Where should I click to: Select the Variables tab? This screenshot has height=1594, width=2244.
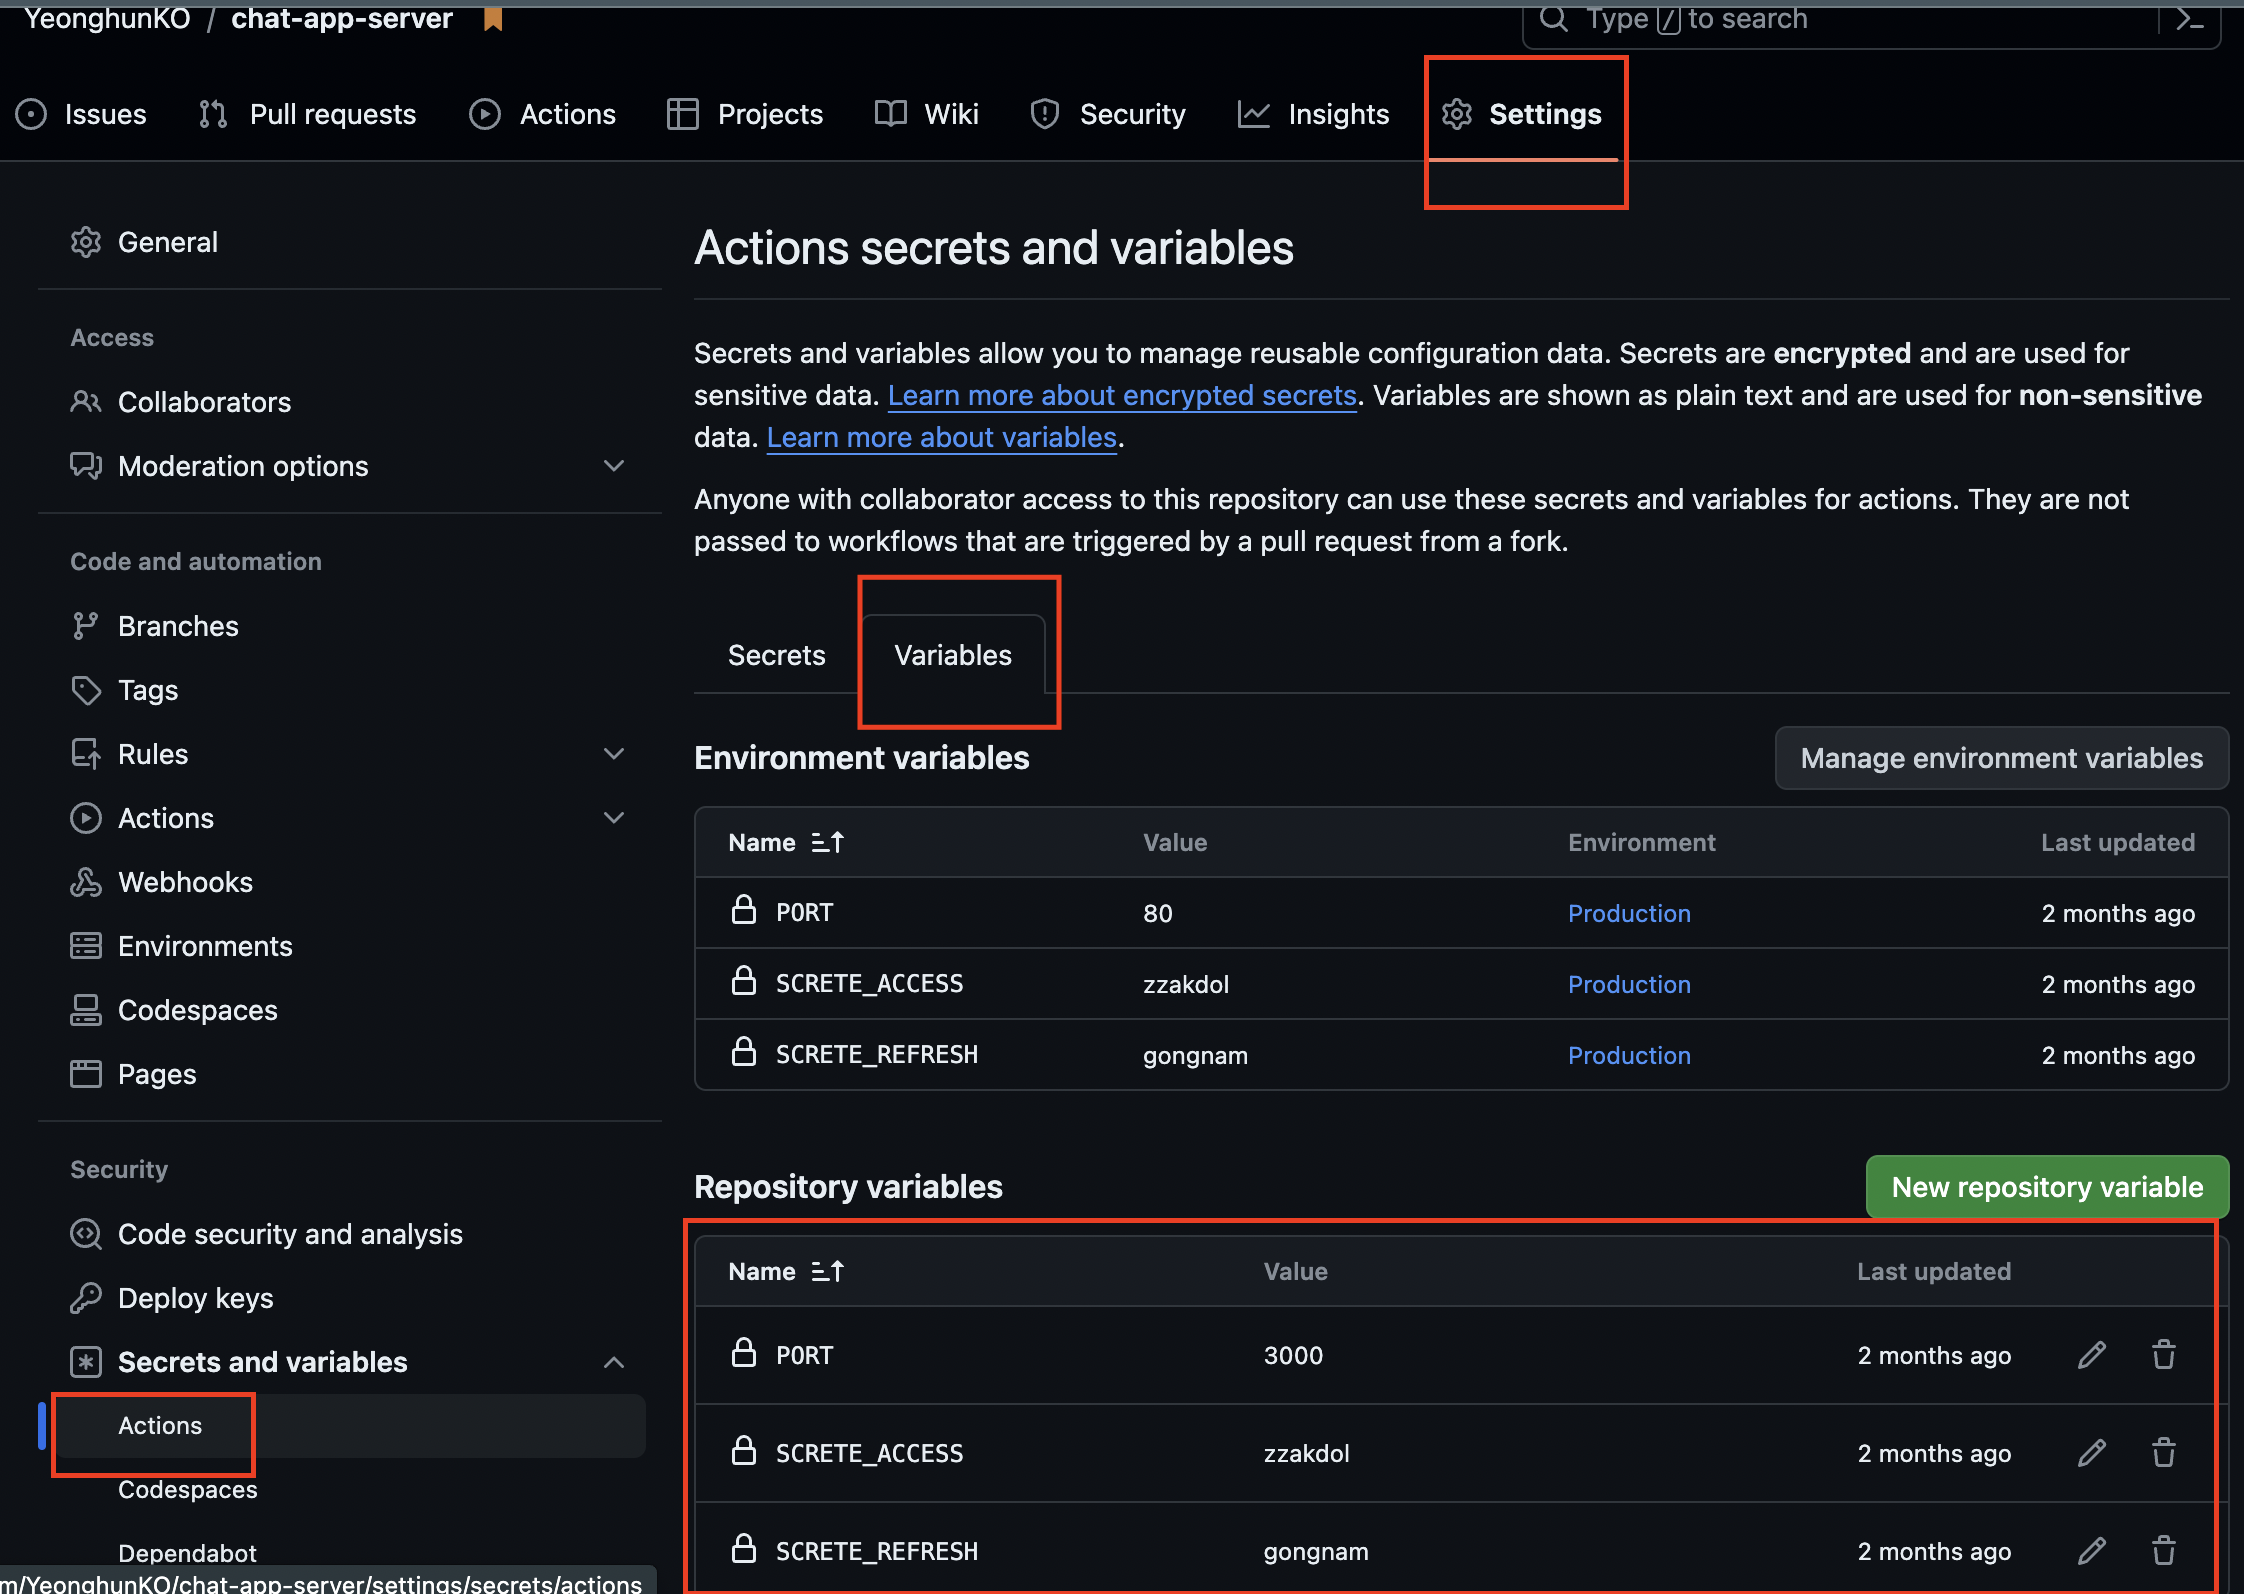pyautogui.click(x=953, y=655)
